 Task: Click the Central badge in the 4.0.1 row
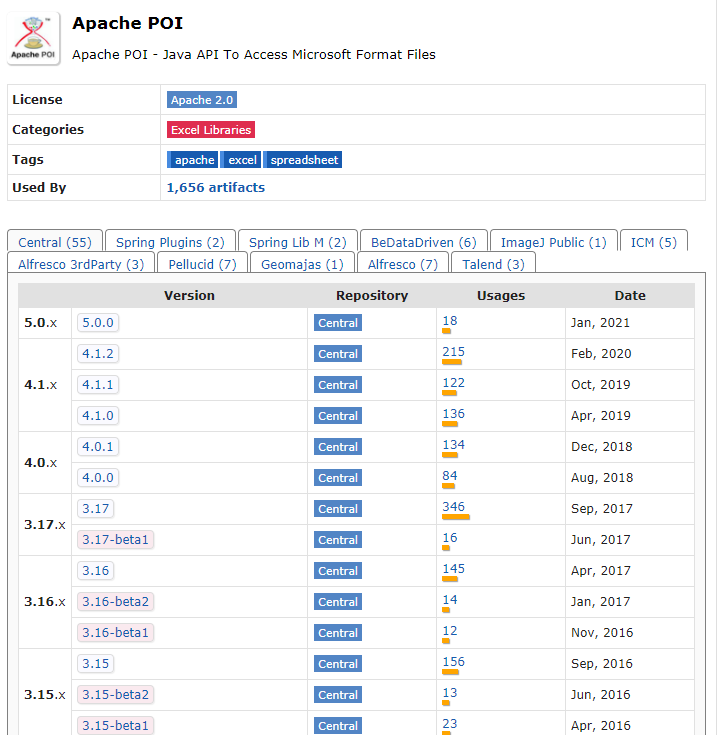click(337, 447)
